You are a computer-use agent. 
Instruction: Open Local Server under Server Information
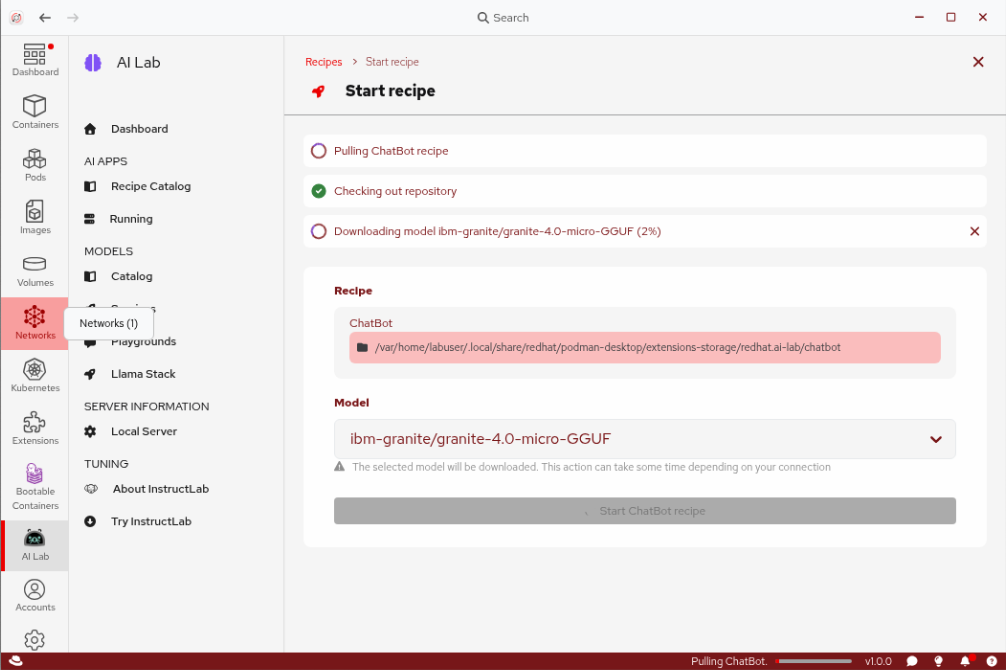click(x=143, y=431)
